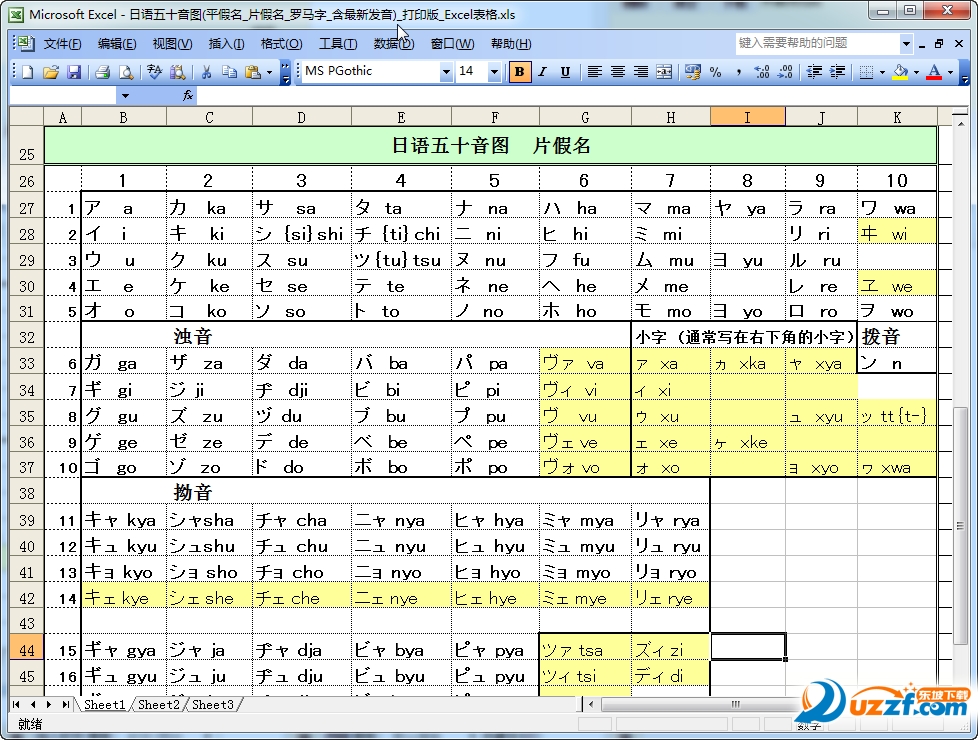The height and width of the screenshot is (740, 978).
Task: Open the 帮助(H) menu
Action: pos(511,44)
